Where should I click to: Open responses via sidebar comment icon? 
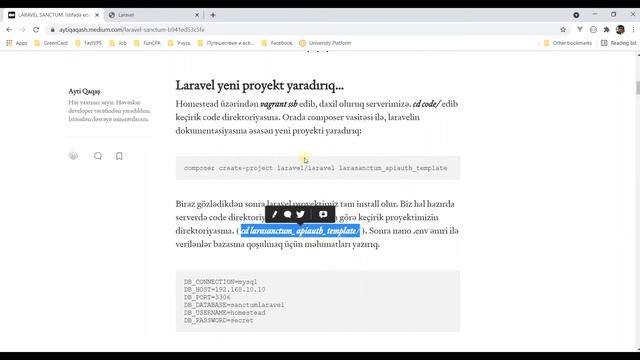(x=98, y=156)
